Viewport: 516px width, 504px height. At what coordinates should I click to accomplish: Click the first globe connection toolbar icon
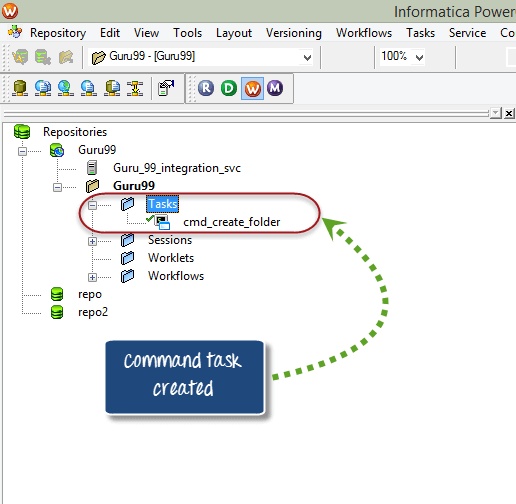pos(43,88)
